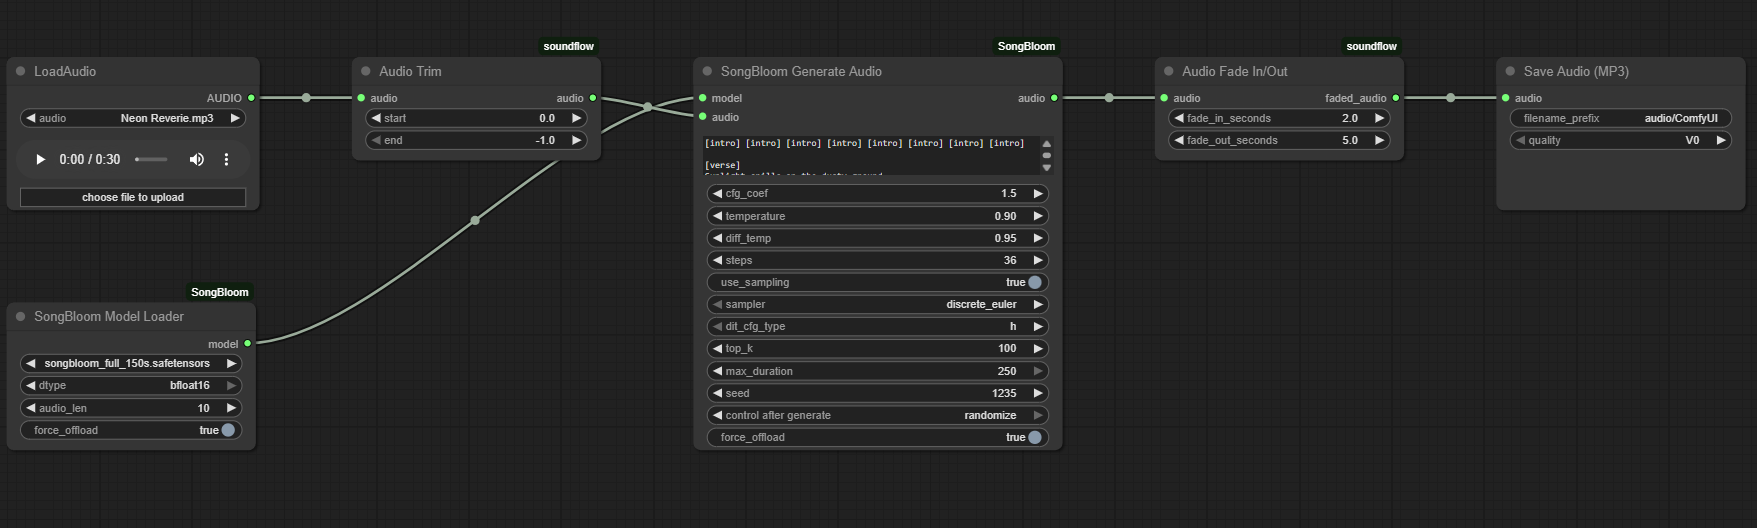Click the SongBloom Model Loader output port

248,343
